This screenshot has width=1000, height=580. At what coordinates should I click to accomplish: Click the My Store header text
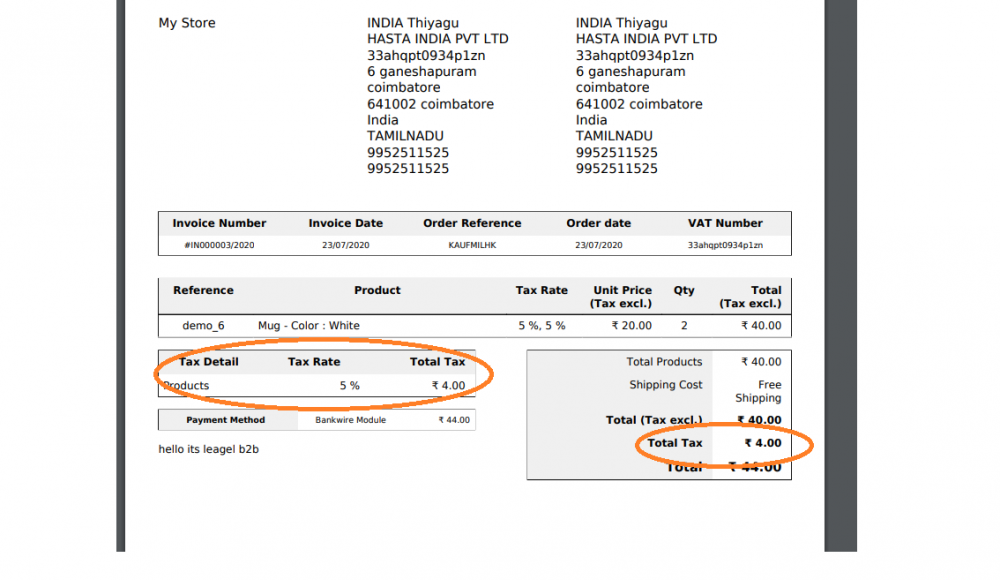[187, 23]
